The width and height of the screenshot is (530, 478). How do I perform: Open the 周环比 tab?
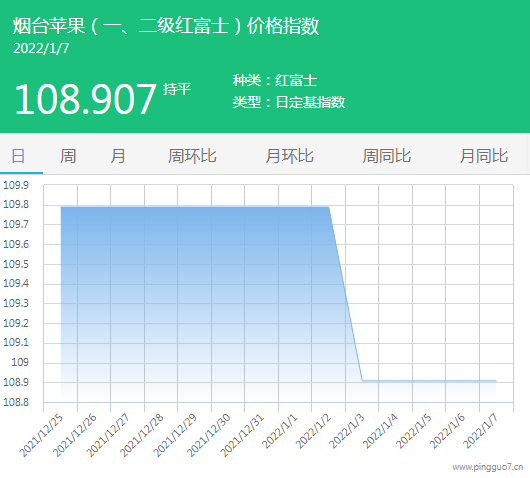pyautogui.click(x=192, y=156)
